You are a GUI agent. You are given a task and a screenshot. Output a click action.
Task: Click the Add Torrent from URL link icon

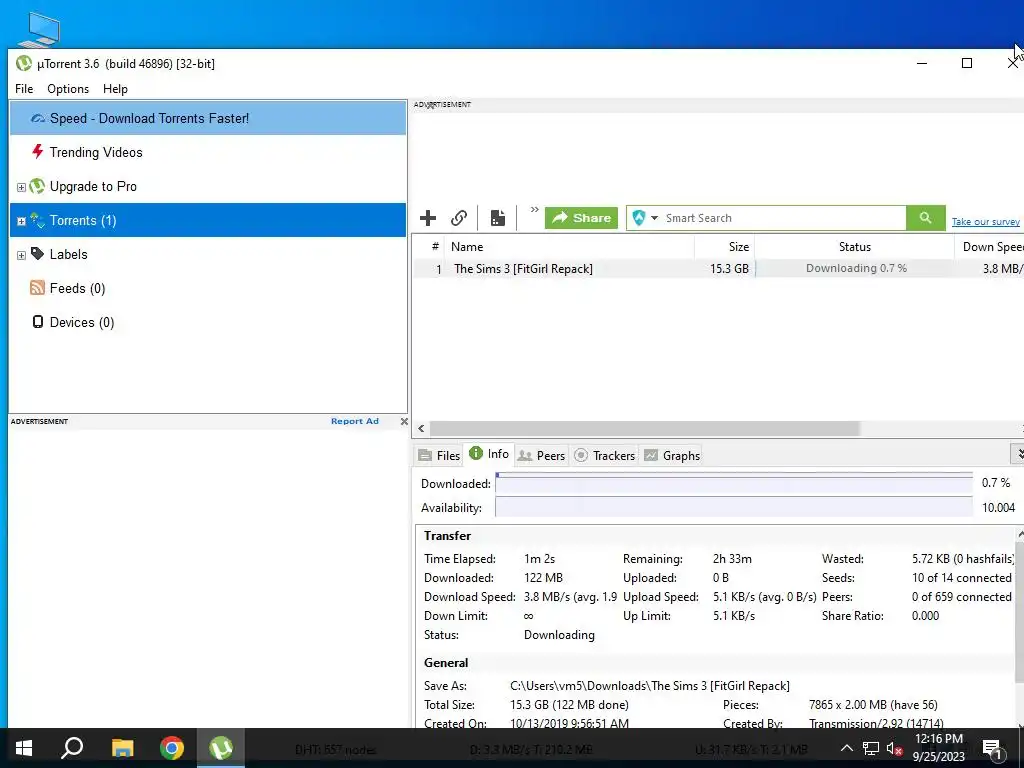[459, 218]
